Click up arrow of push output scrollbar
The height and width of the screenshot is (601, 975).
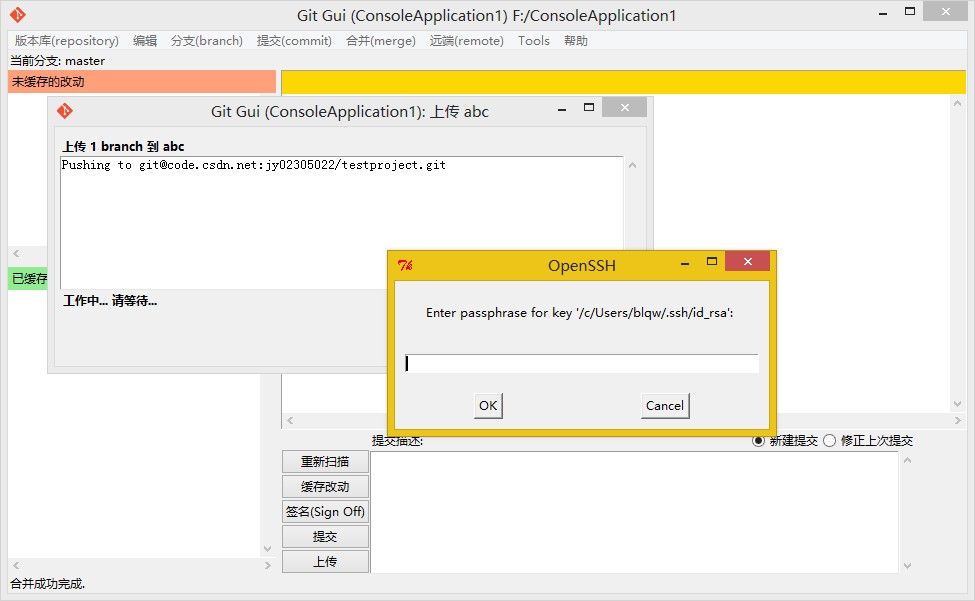[632, 165]
